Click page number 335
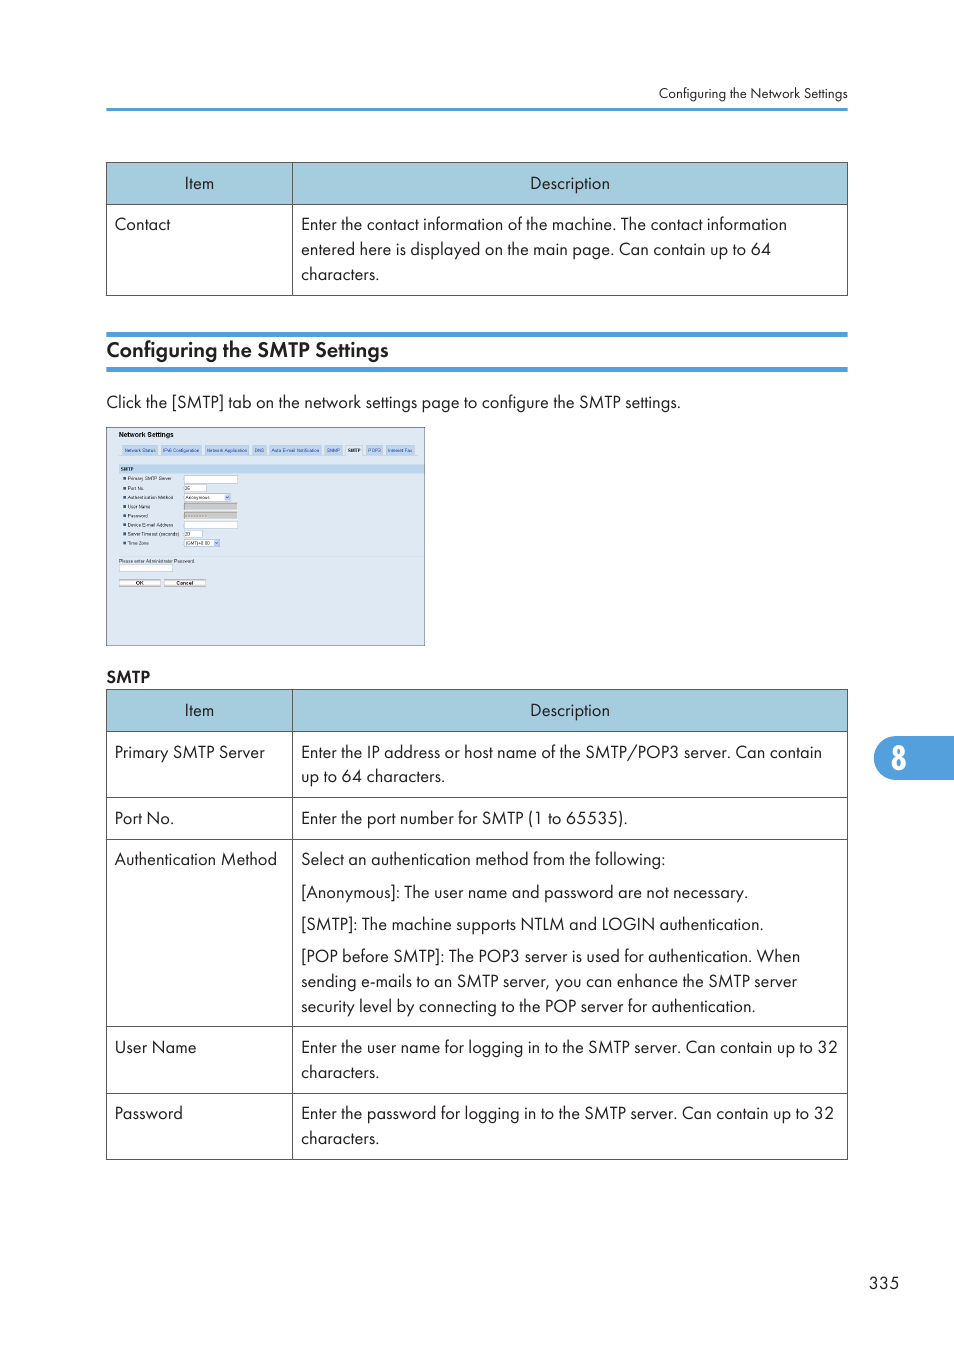 [884, 1283]
